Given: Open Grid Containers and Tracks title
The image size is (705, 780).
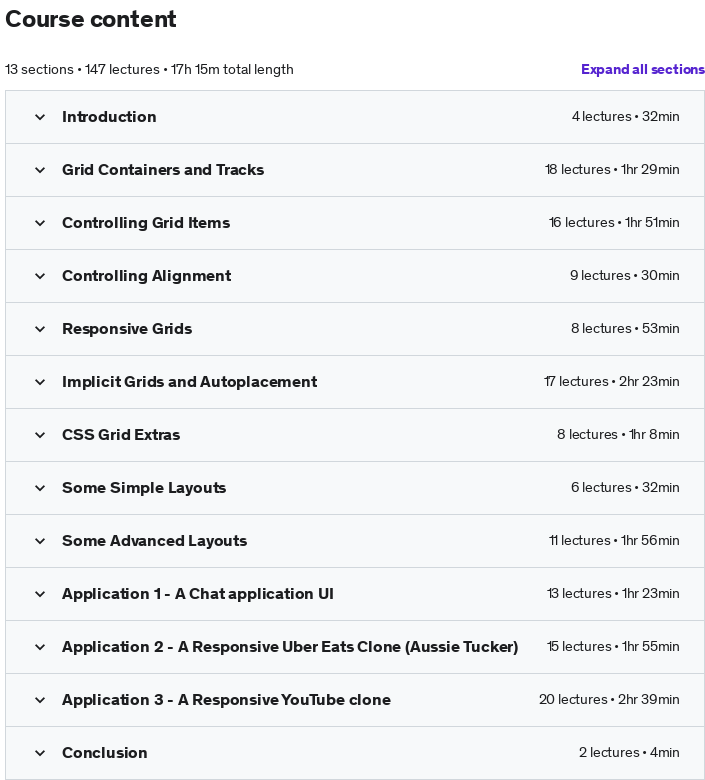Looking at the screenshot, I should (x=163, y=170).
